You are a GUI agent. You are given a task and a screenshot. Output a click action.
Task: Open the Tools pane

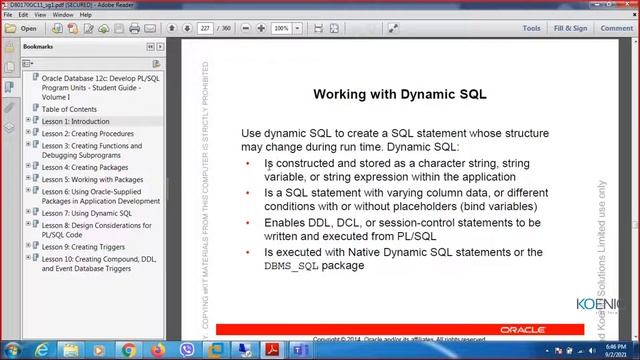(x=531, y=28)
